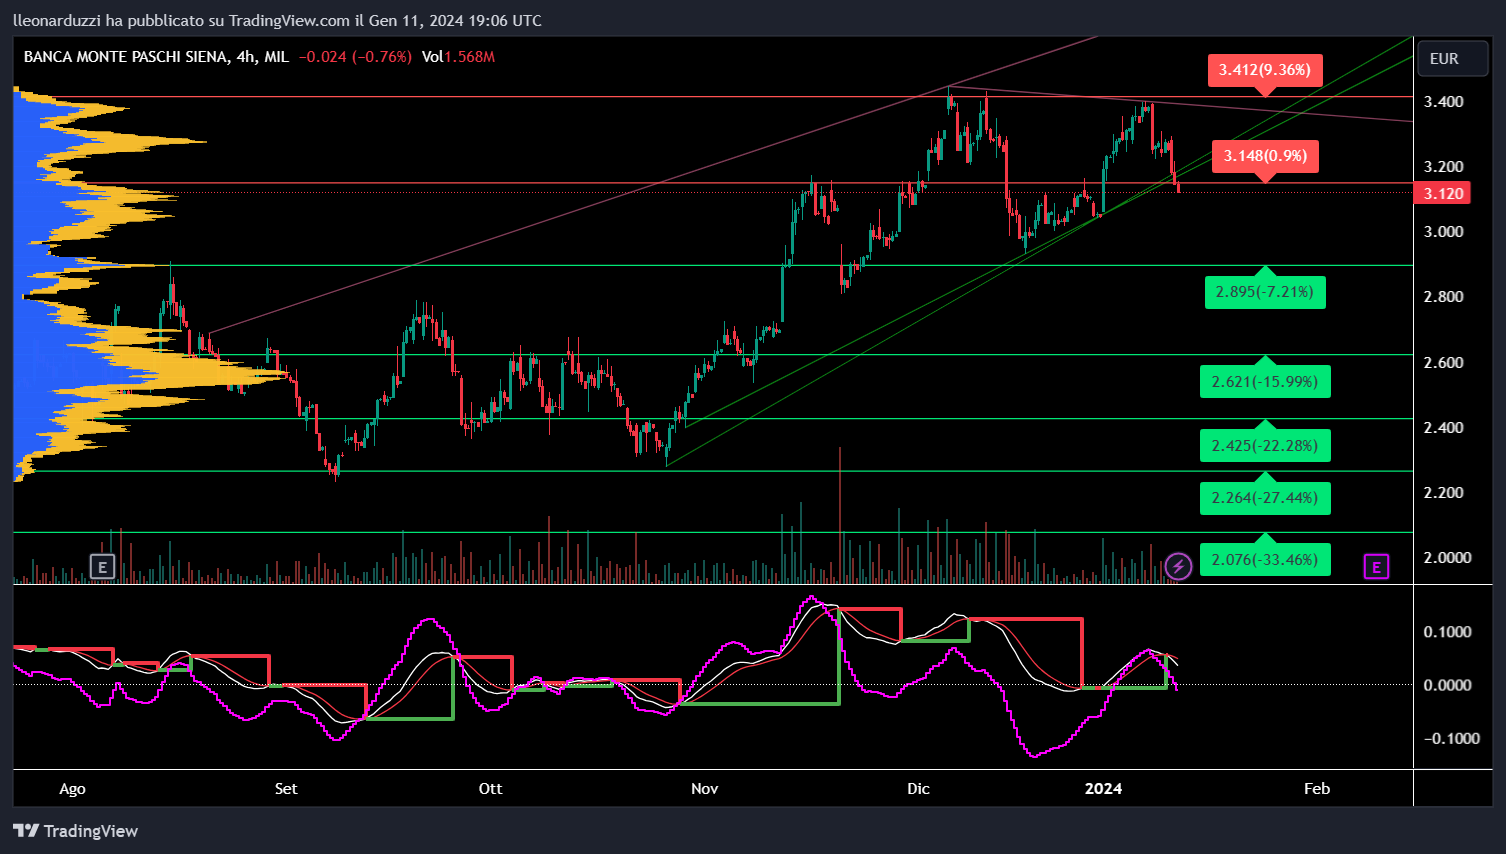Click the 2024 label on time axis
1506x854 pixels.
pos(1103,788)
